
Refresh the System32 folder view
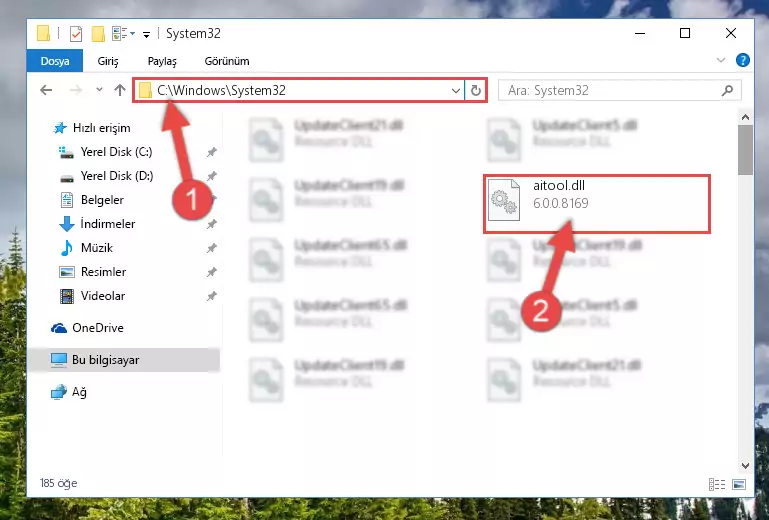476,90
